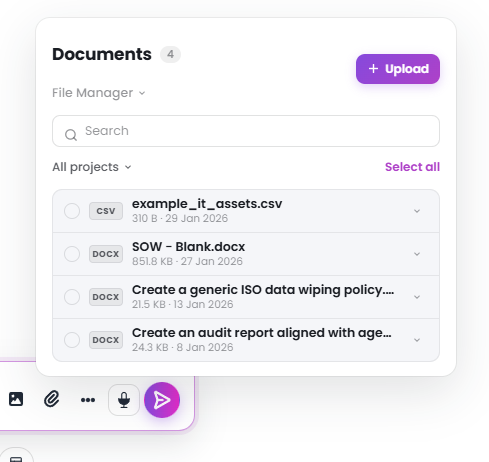
Task: Tick the audit report document checkbox
Action: click(x=72, y=340)
